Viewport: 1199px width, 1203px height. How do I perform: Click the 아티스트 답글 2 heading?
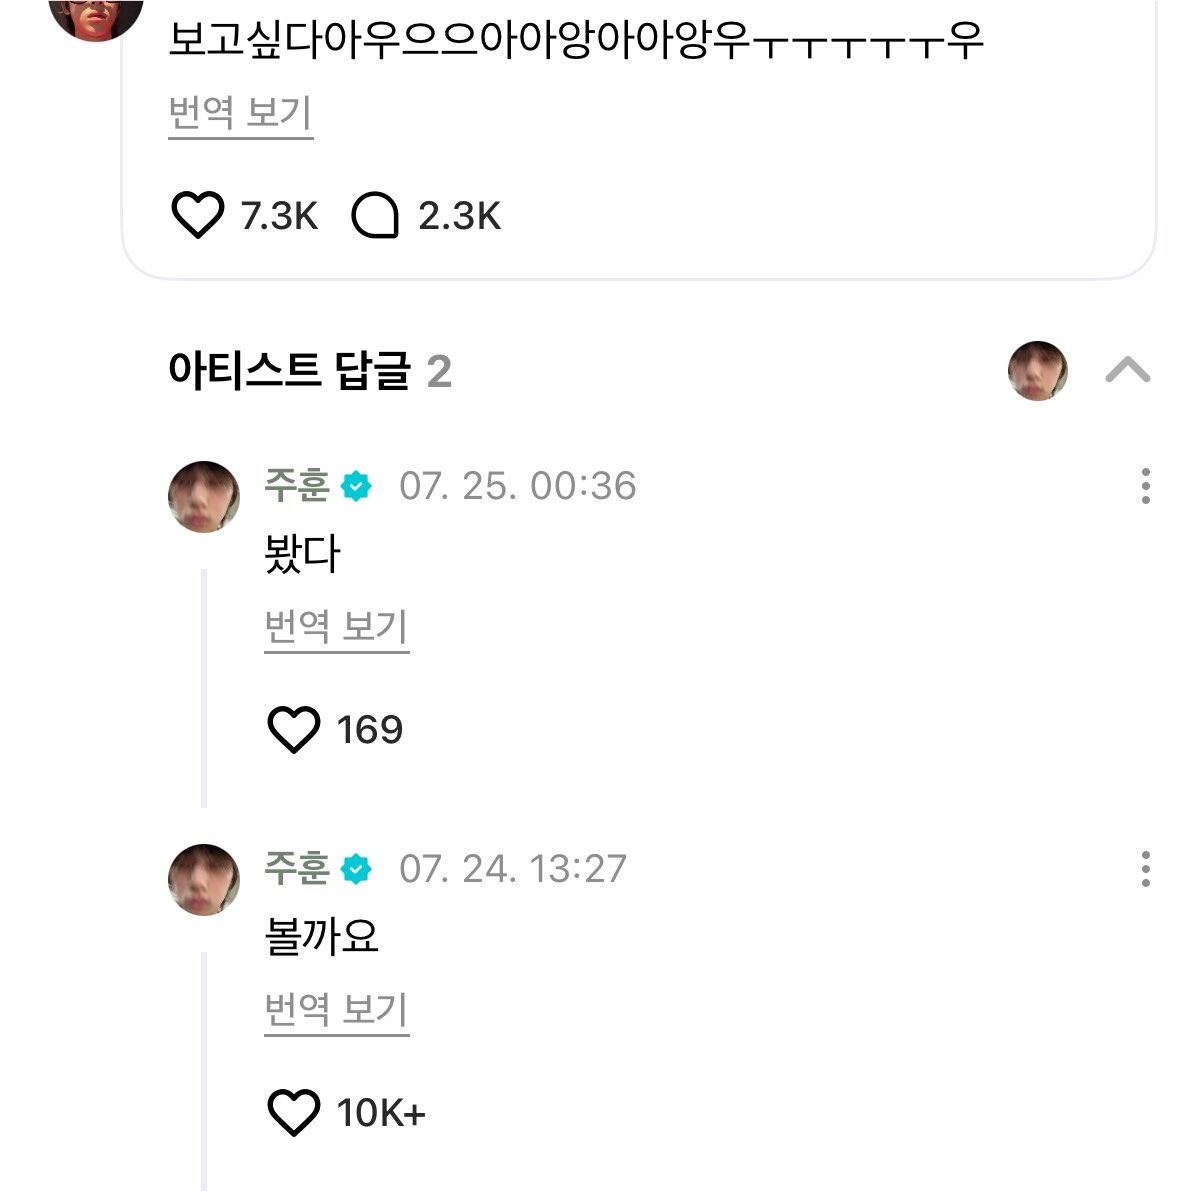[310, 371]
